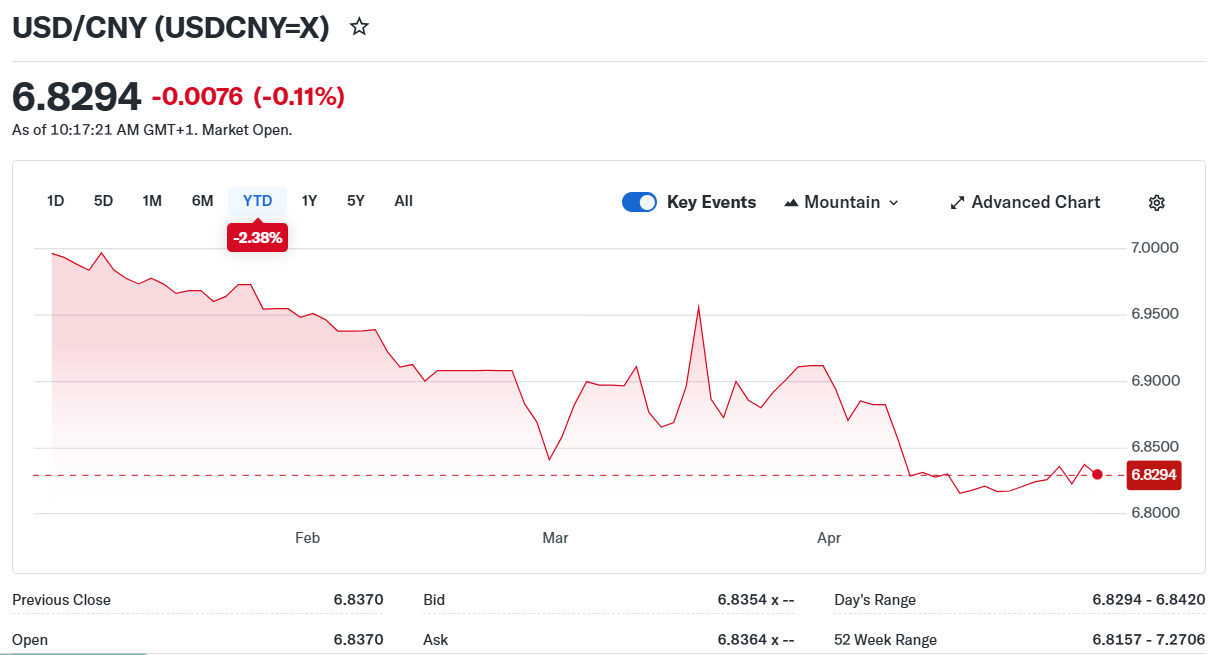Image resolution: width=1223 pixels, height=655 pixels.
Task: Click the USD/CNY (USDCNY=X) title
Action: pyautogui.click(x=170, y=28)
